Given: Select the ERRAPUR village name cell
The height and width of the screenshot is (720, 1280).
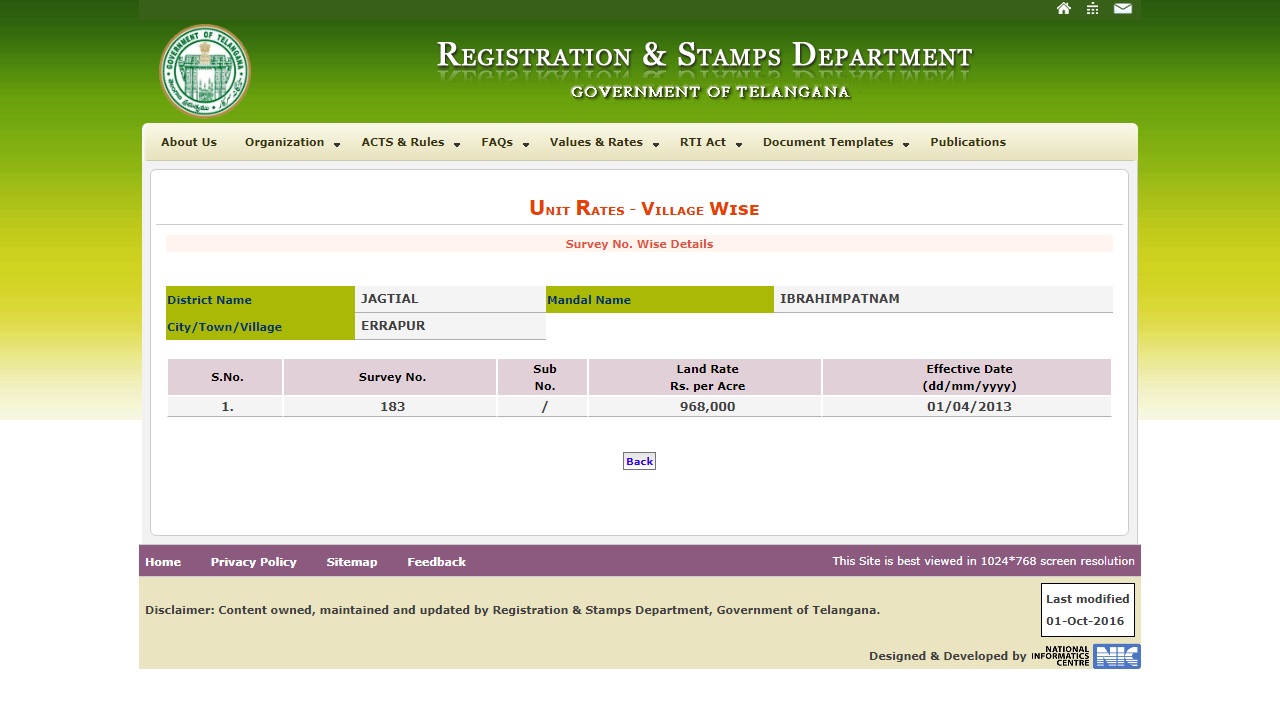Looking at the screenshot, I should click(390, 326).
